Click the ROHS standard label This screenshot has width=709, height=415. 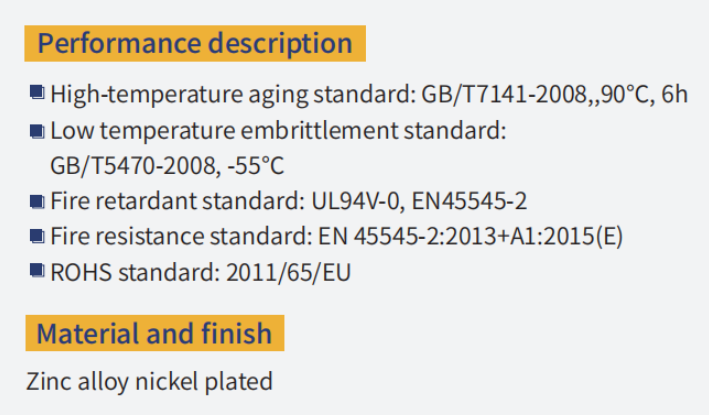click(x=135, y=273)
